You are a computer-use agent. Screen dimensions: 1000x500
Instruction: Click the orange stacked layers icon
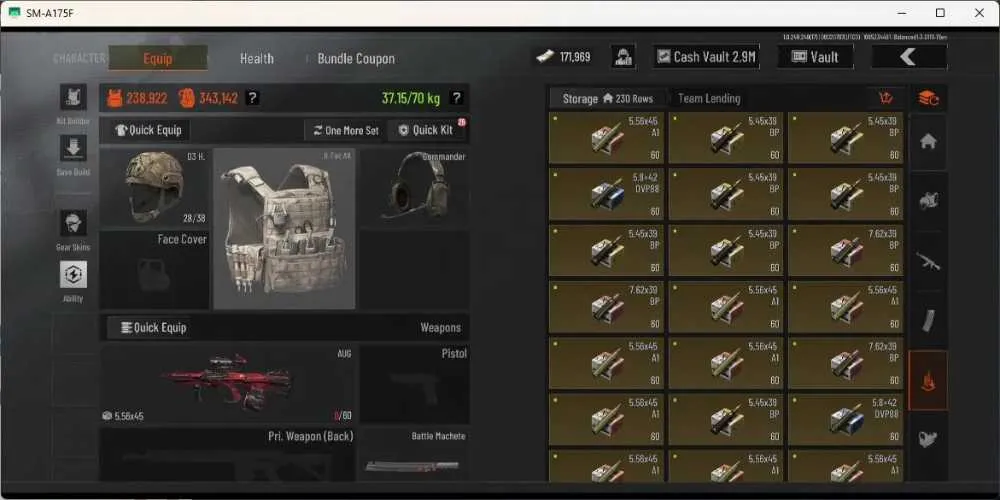pyautogui.click(x=928, y=98)
